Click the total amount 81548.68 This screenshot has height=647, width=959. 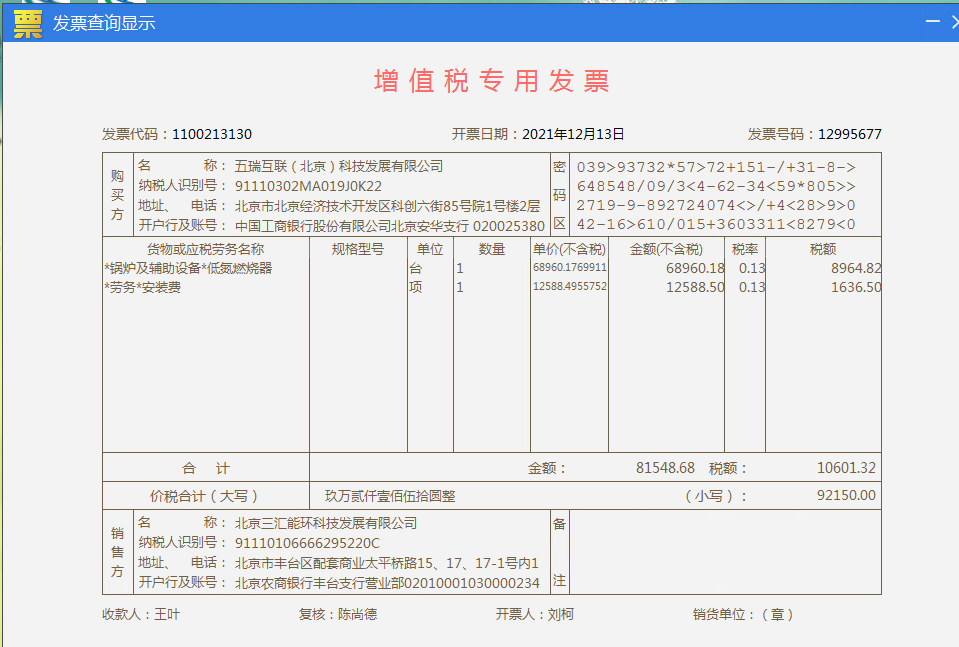[665, 467]
